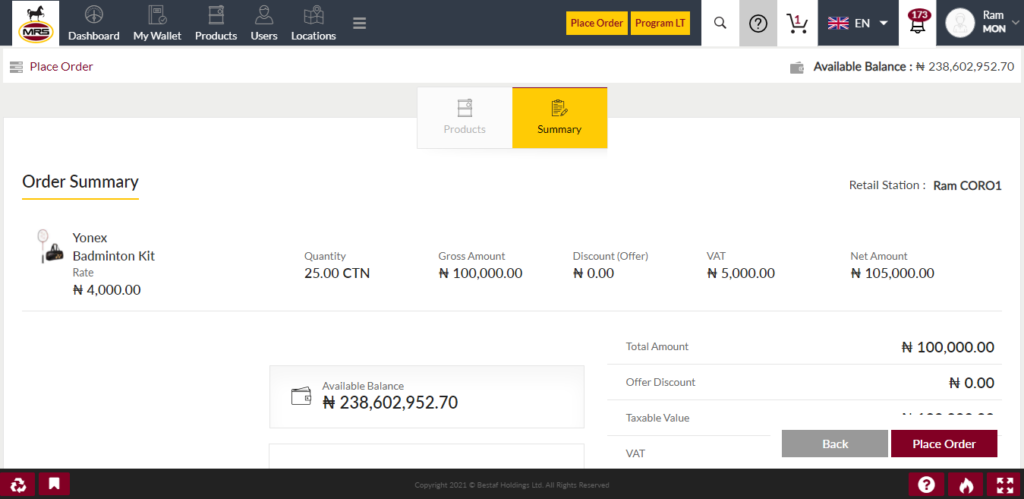Click the Yonex Badminton Kit product thumbnail

coord(50,246)
